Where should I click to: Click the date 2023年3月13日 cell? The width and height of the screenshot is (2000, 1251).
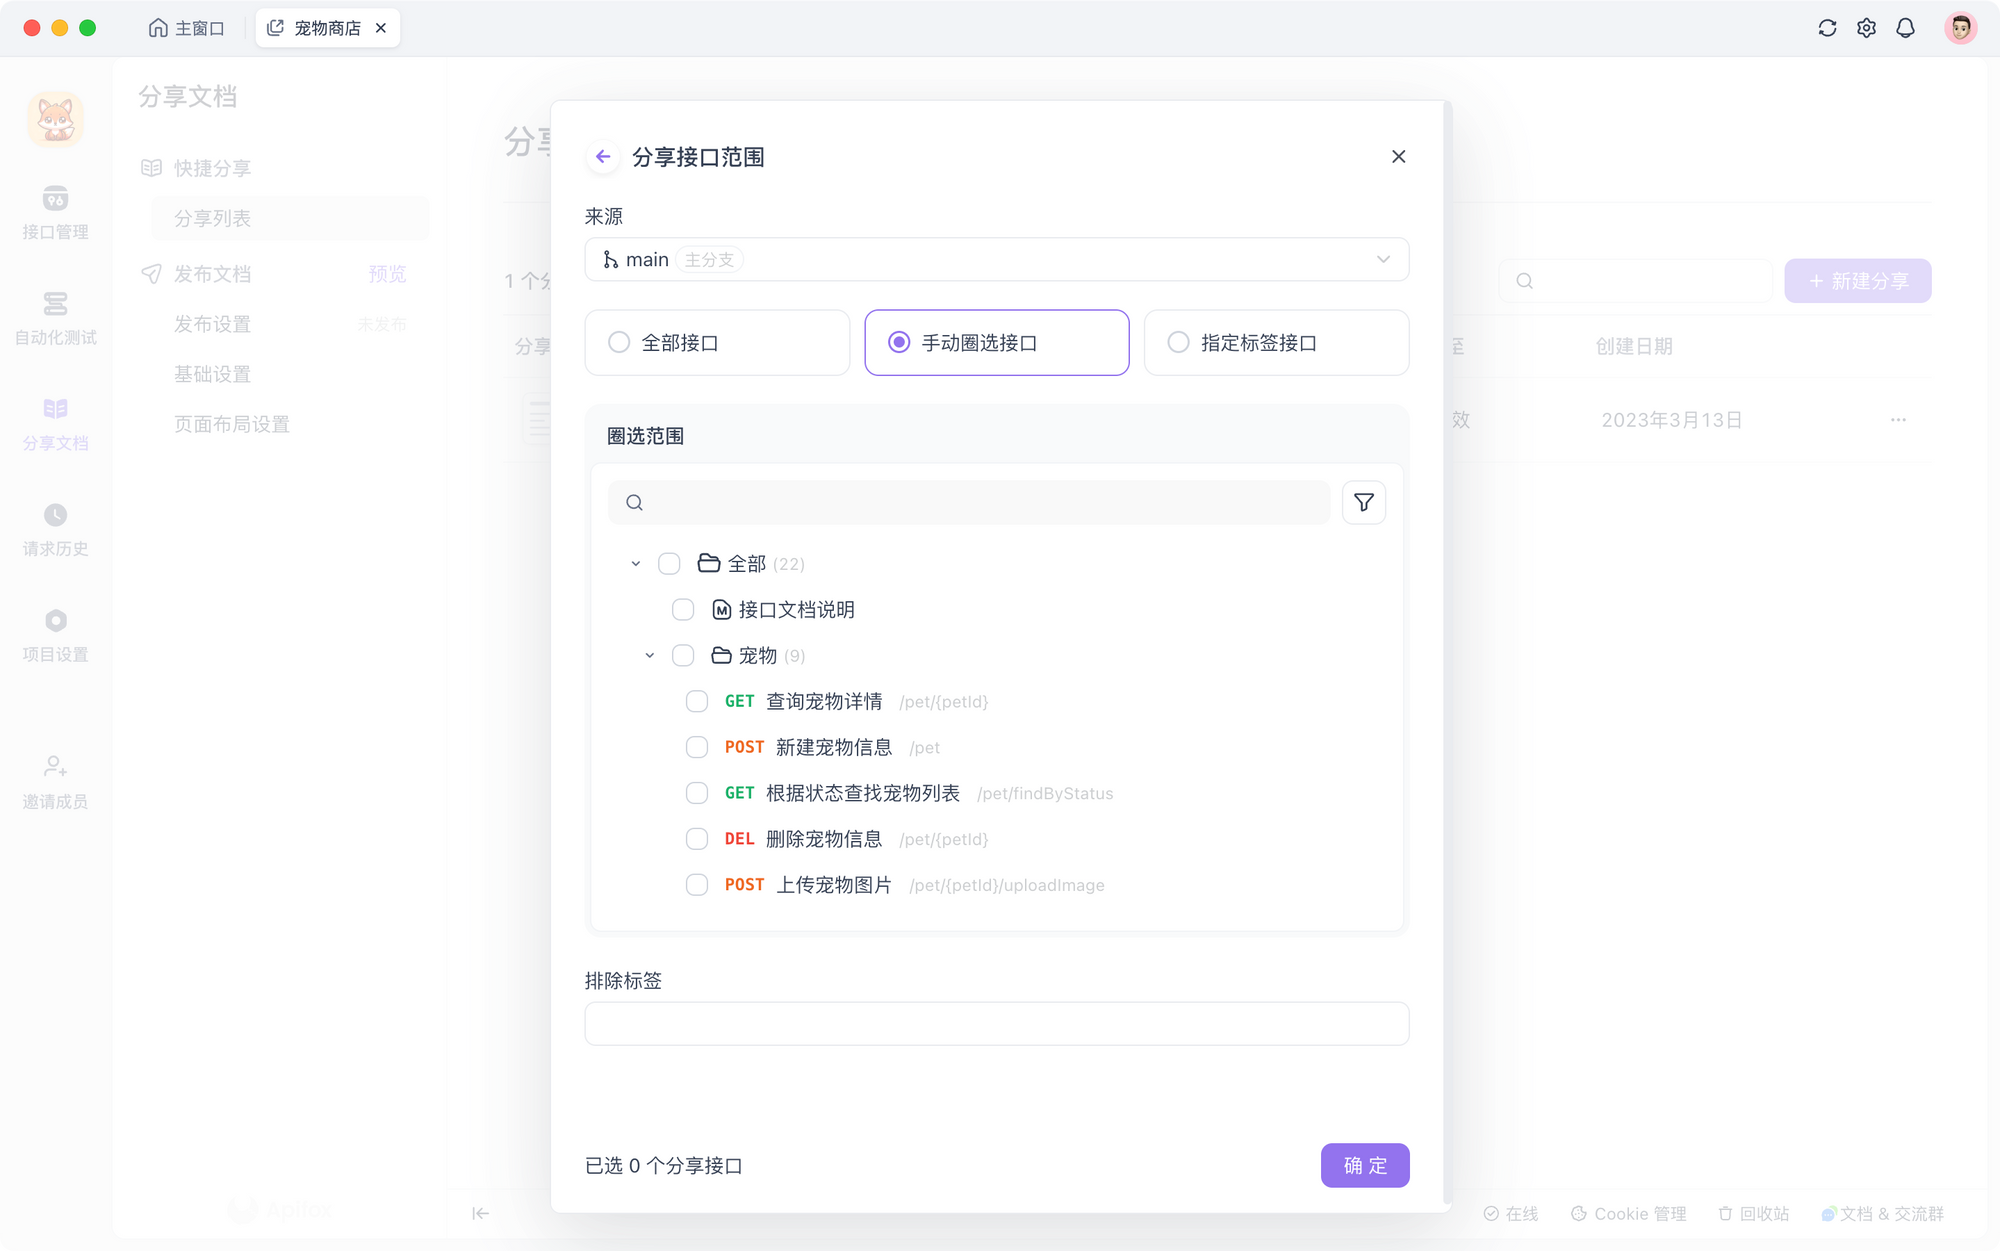pos(1671,420)
